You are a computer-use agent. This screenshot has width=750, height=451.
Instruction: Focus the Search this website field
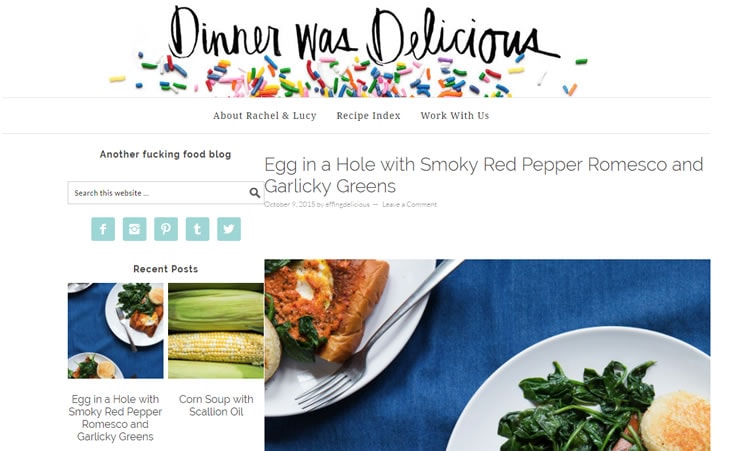158,193
